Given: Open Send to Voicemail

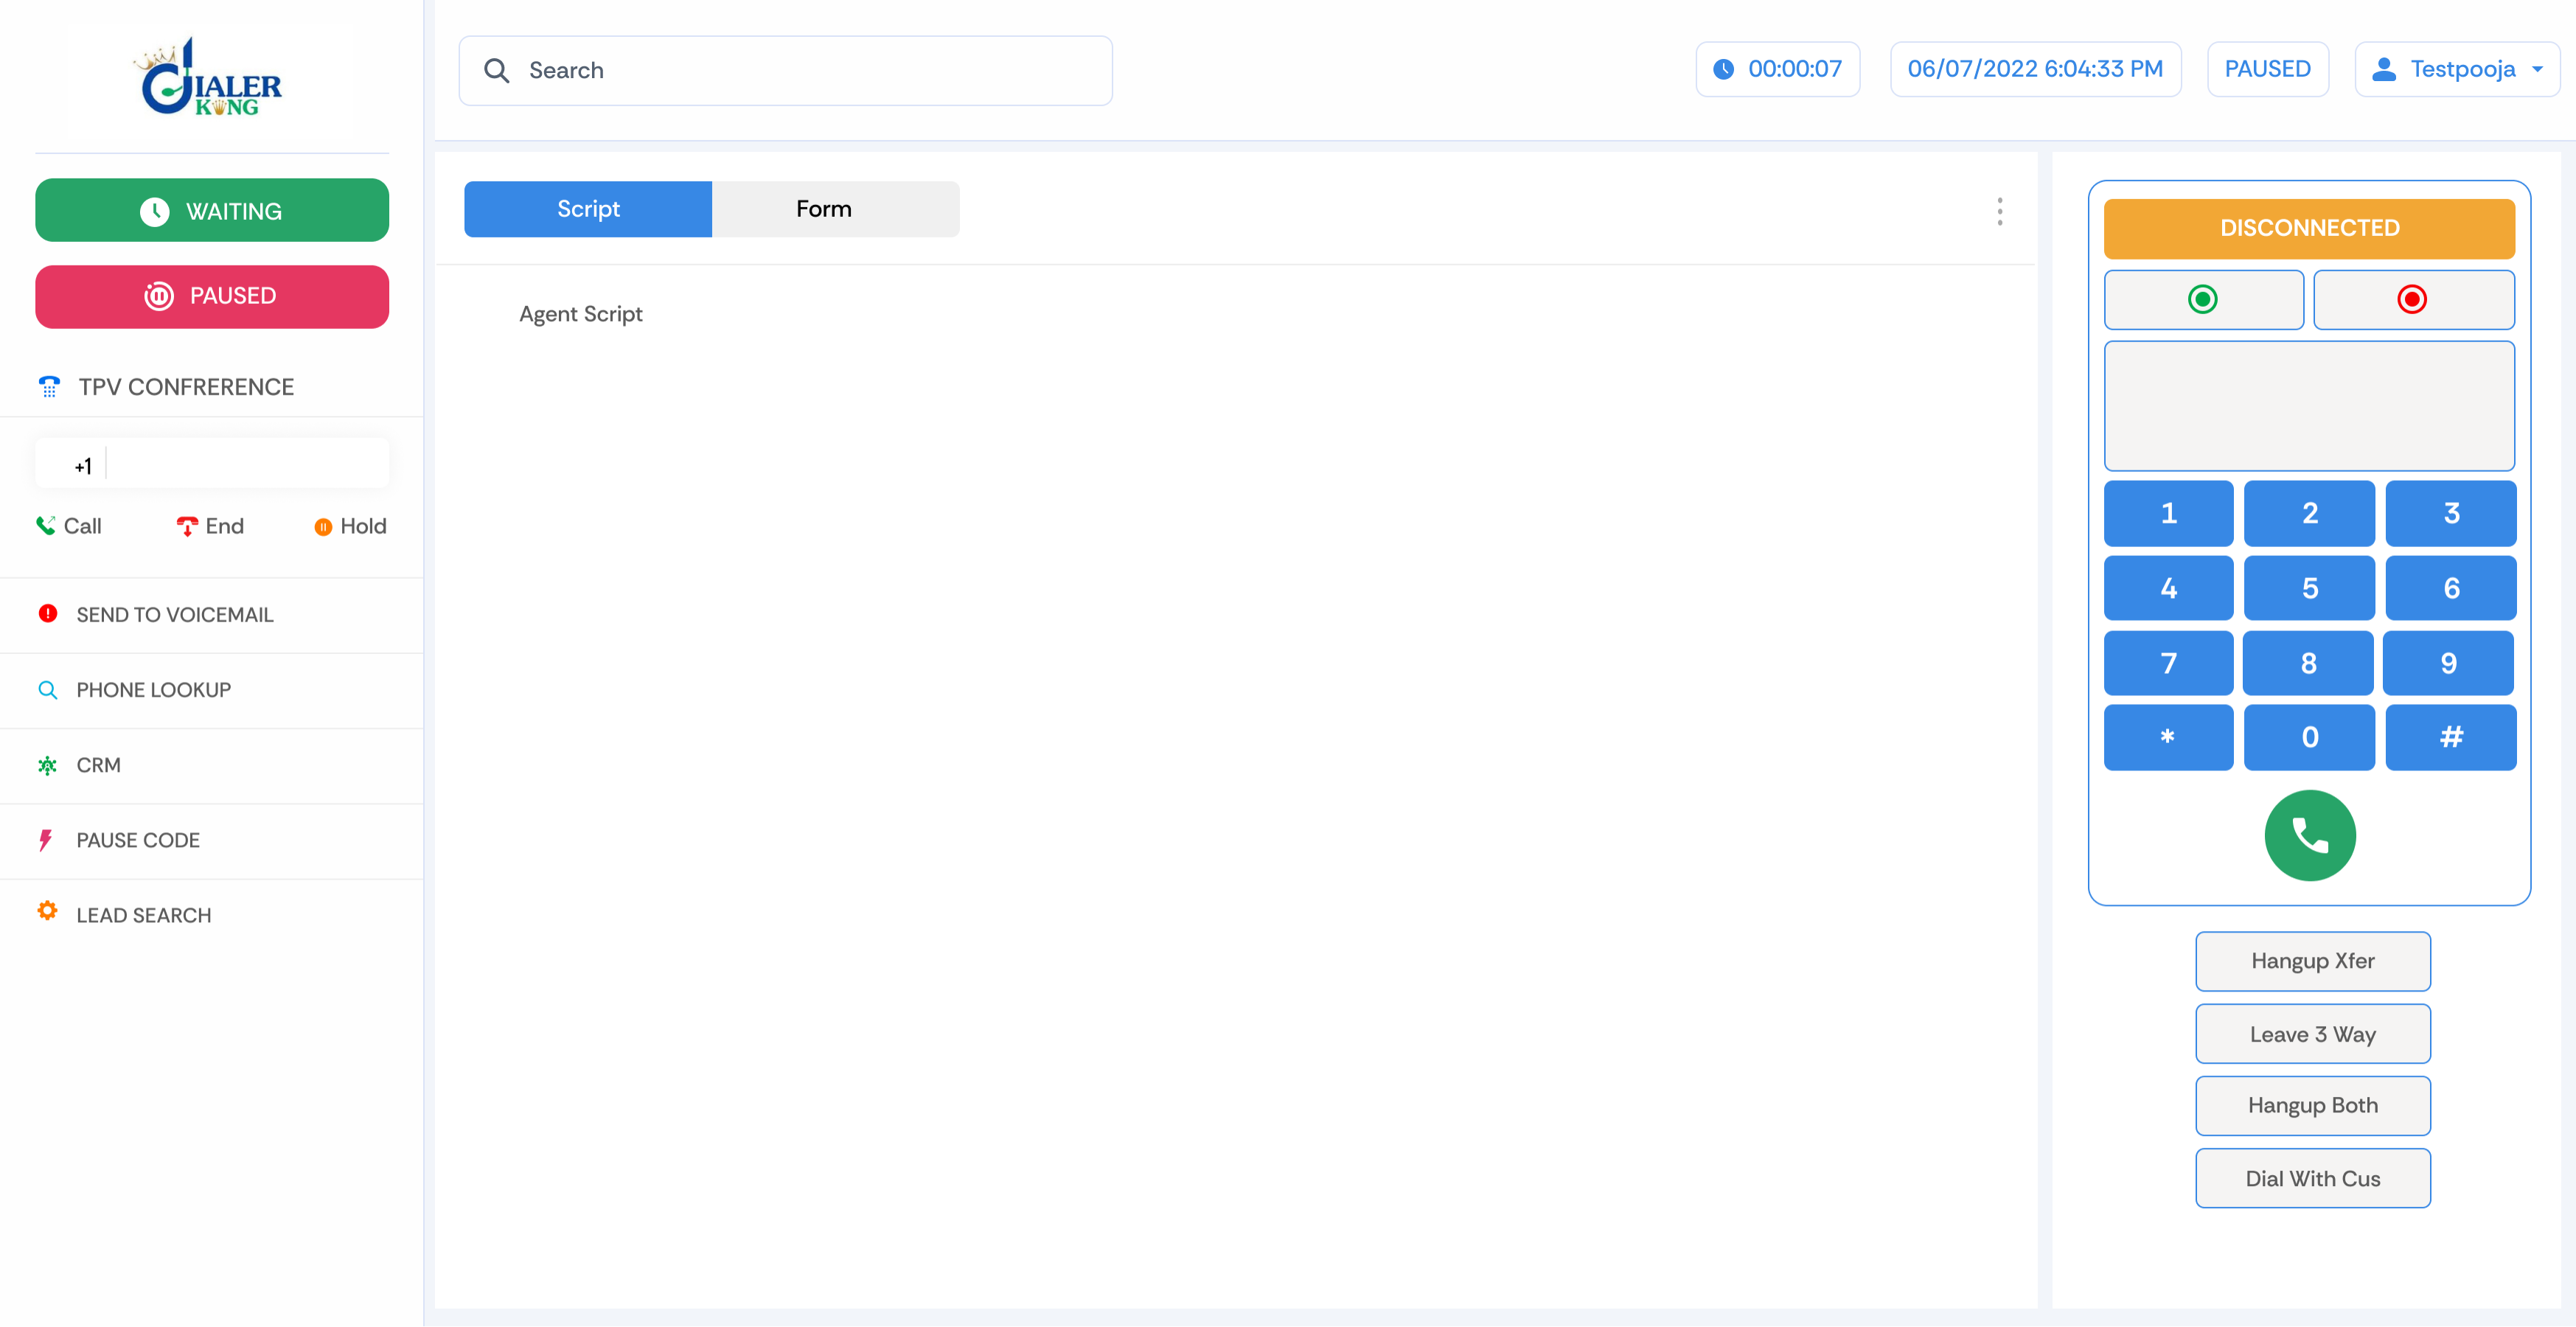Looking at the screenshot, I should [x=174, y=614].
